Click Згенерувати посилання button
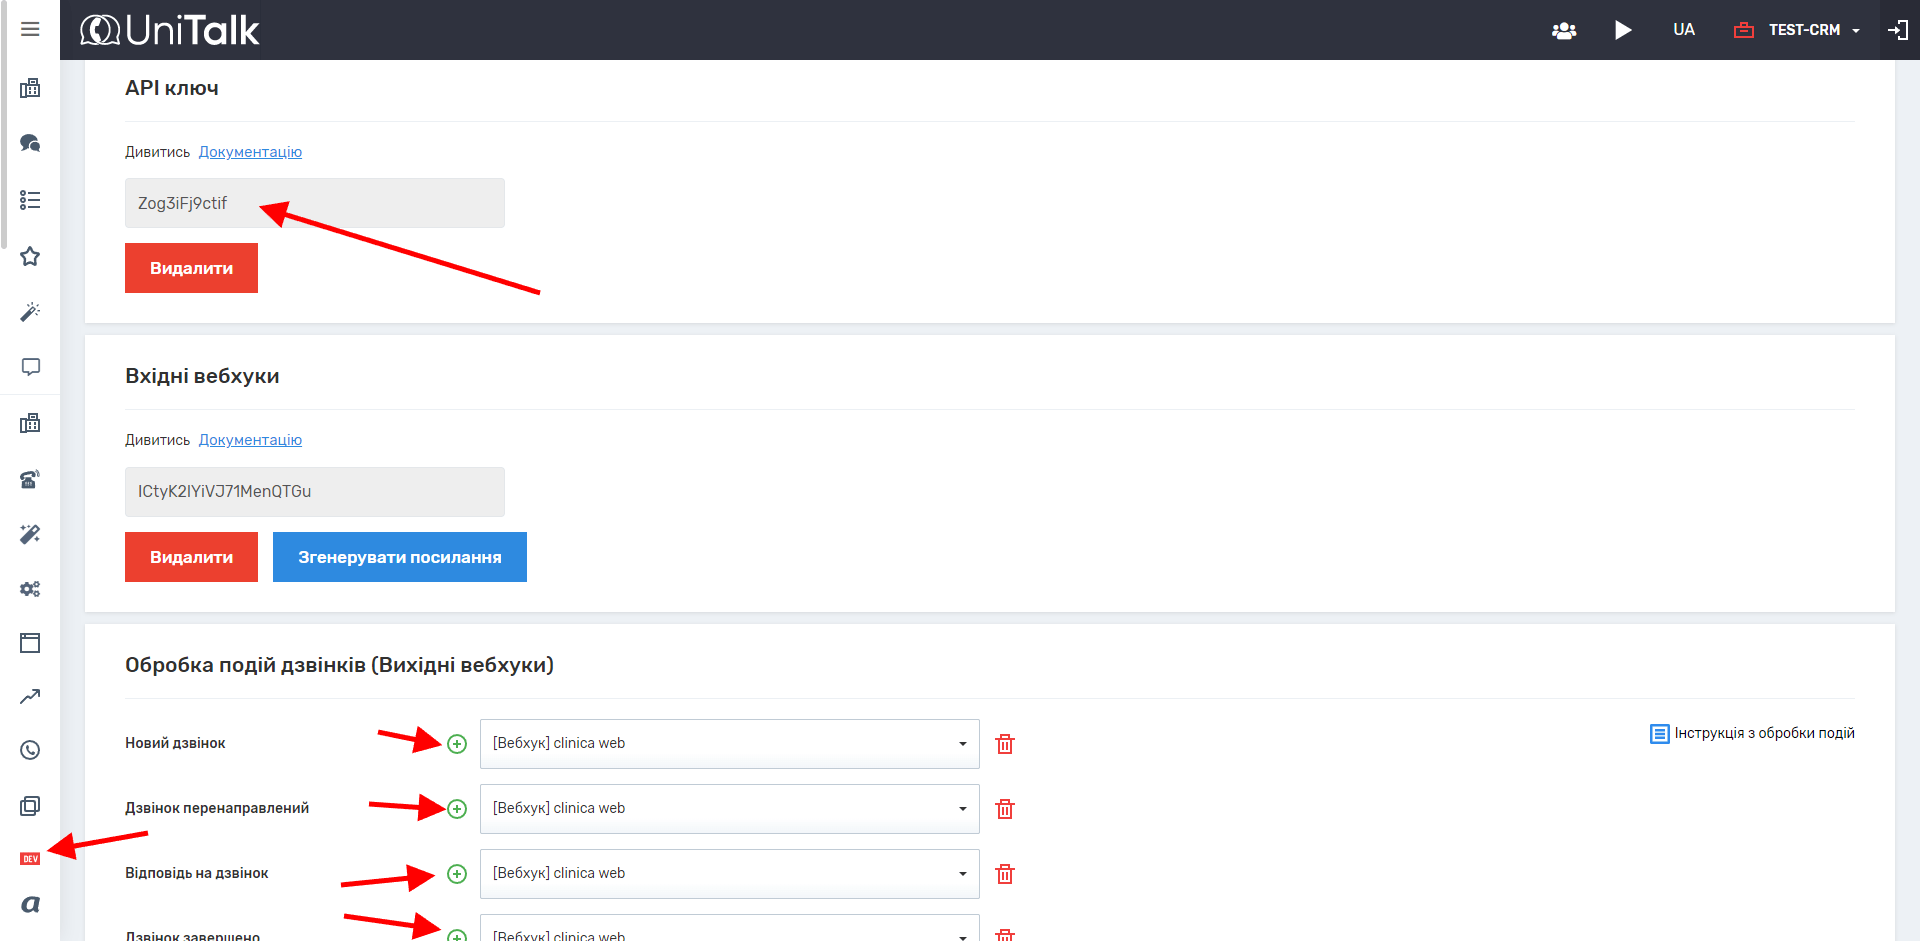The image size is (1920, 941). (x=400, y=557)
